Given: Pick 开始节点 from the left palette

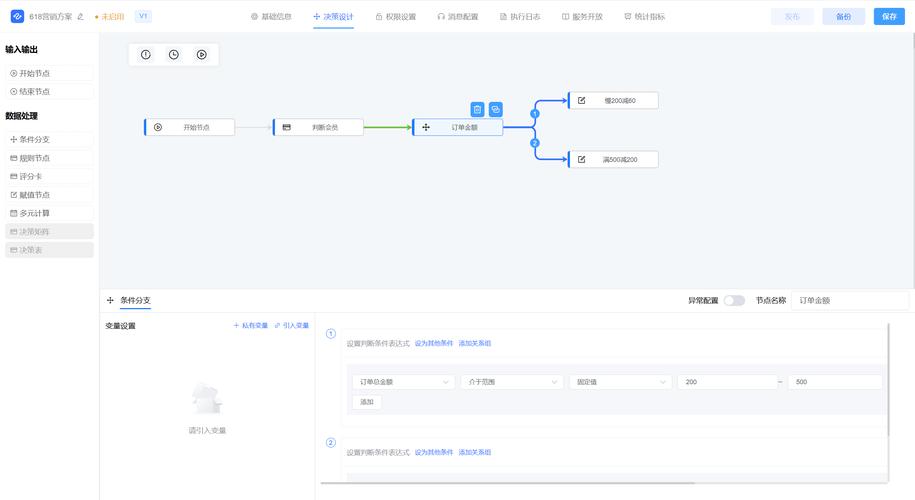Looking at the screenshot, I should coord(49,74).
